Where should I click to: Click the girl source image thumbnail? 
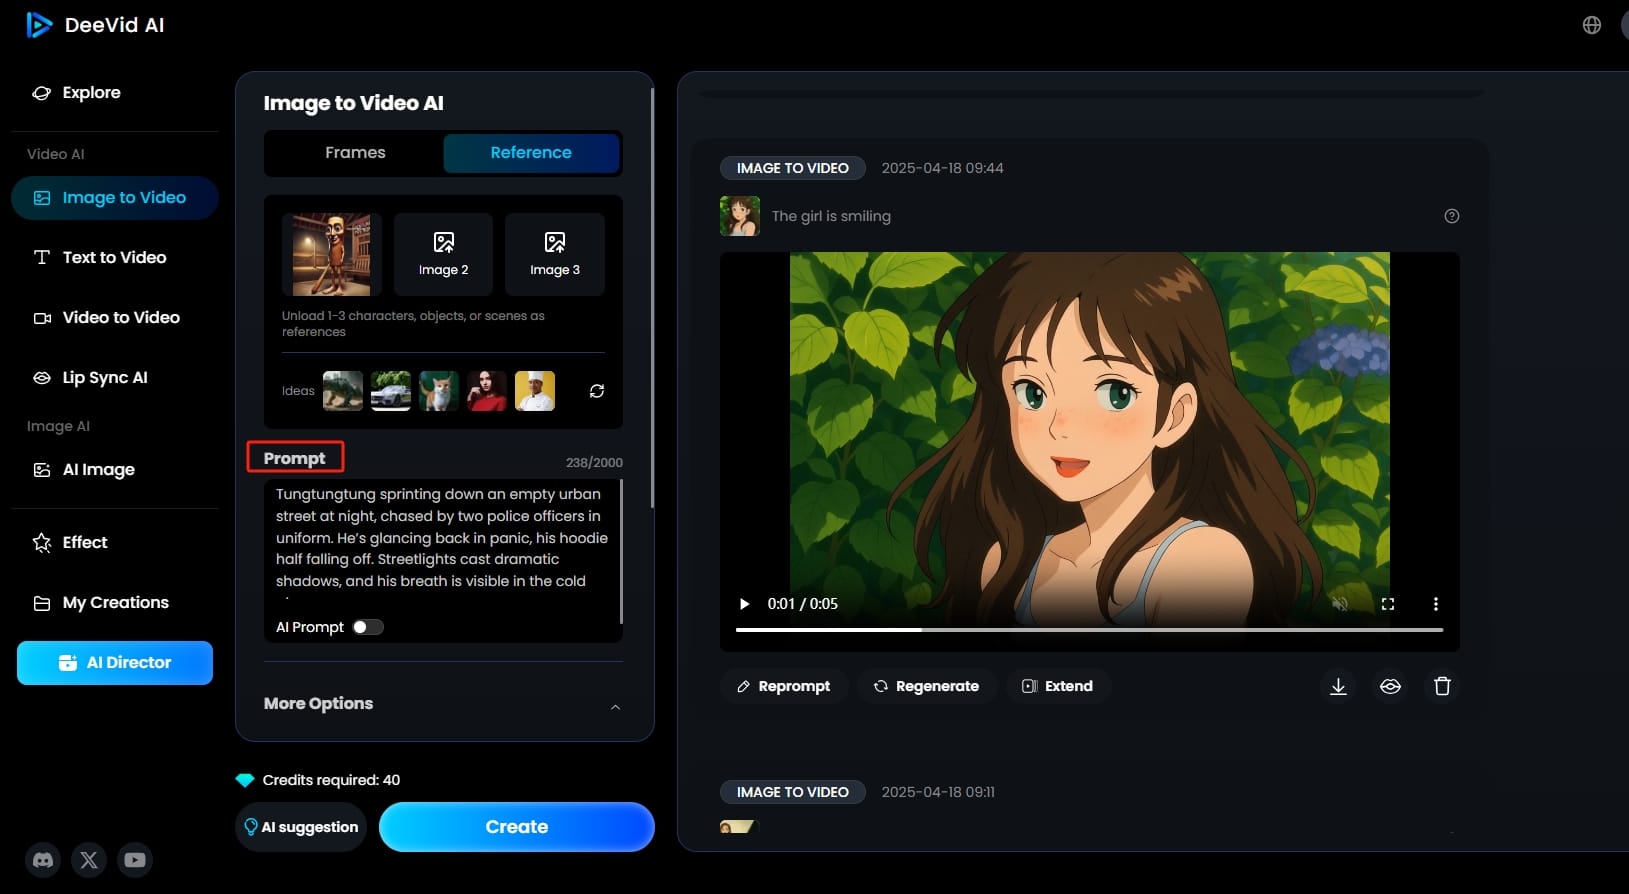740,216
